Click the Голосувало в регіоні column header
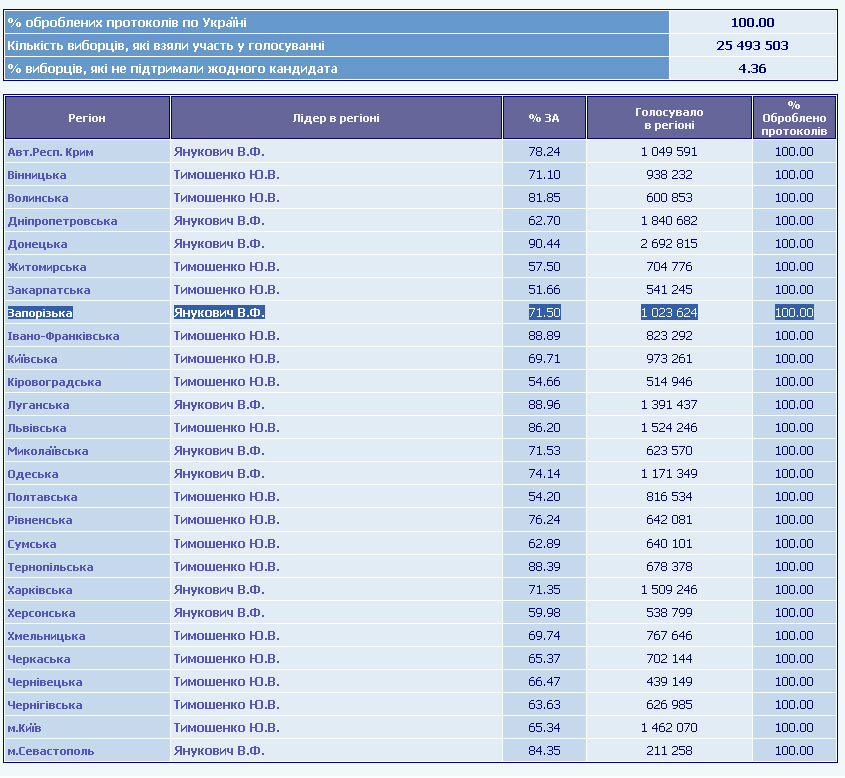Image resolution: width=845 pixels, height=778 pixels. click(x=669, y=118)
